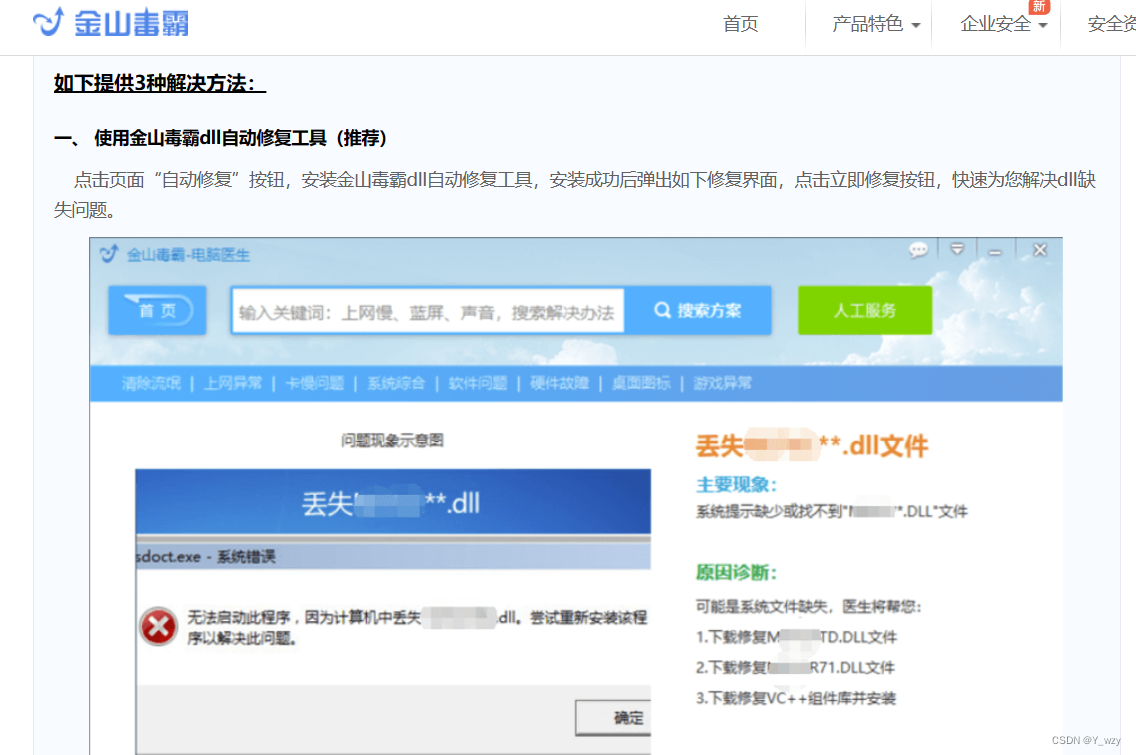
Task: Click the 金山毒霸 website logo
Action: [108, 22]
